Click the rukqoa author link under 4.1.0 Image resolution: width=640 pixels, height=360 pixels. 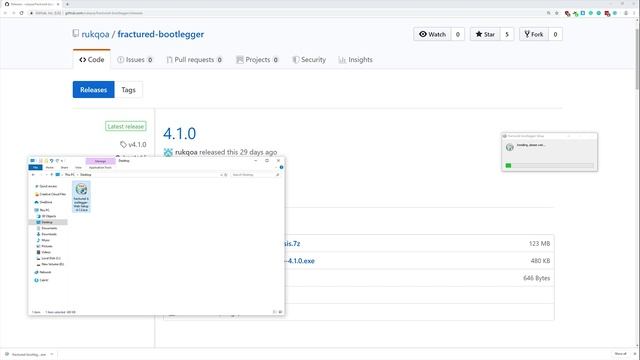click(186, 152)
